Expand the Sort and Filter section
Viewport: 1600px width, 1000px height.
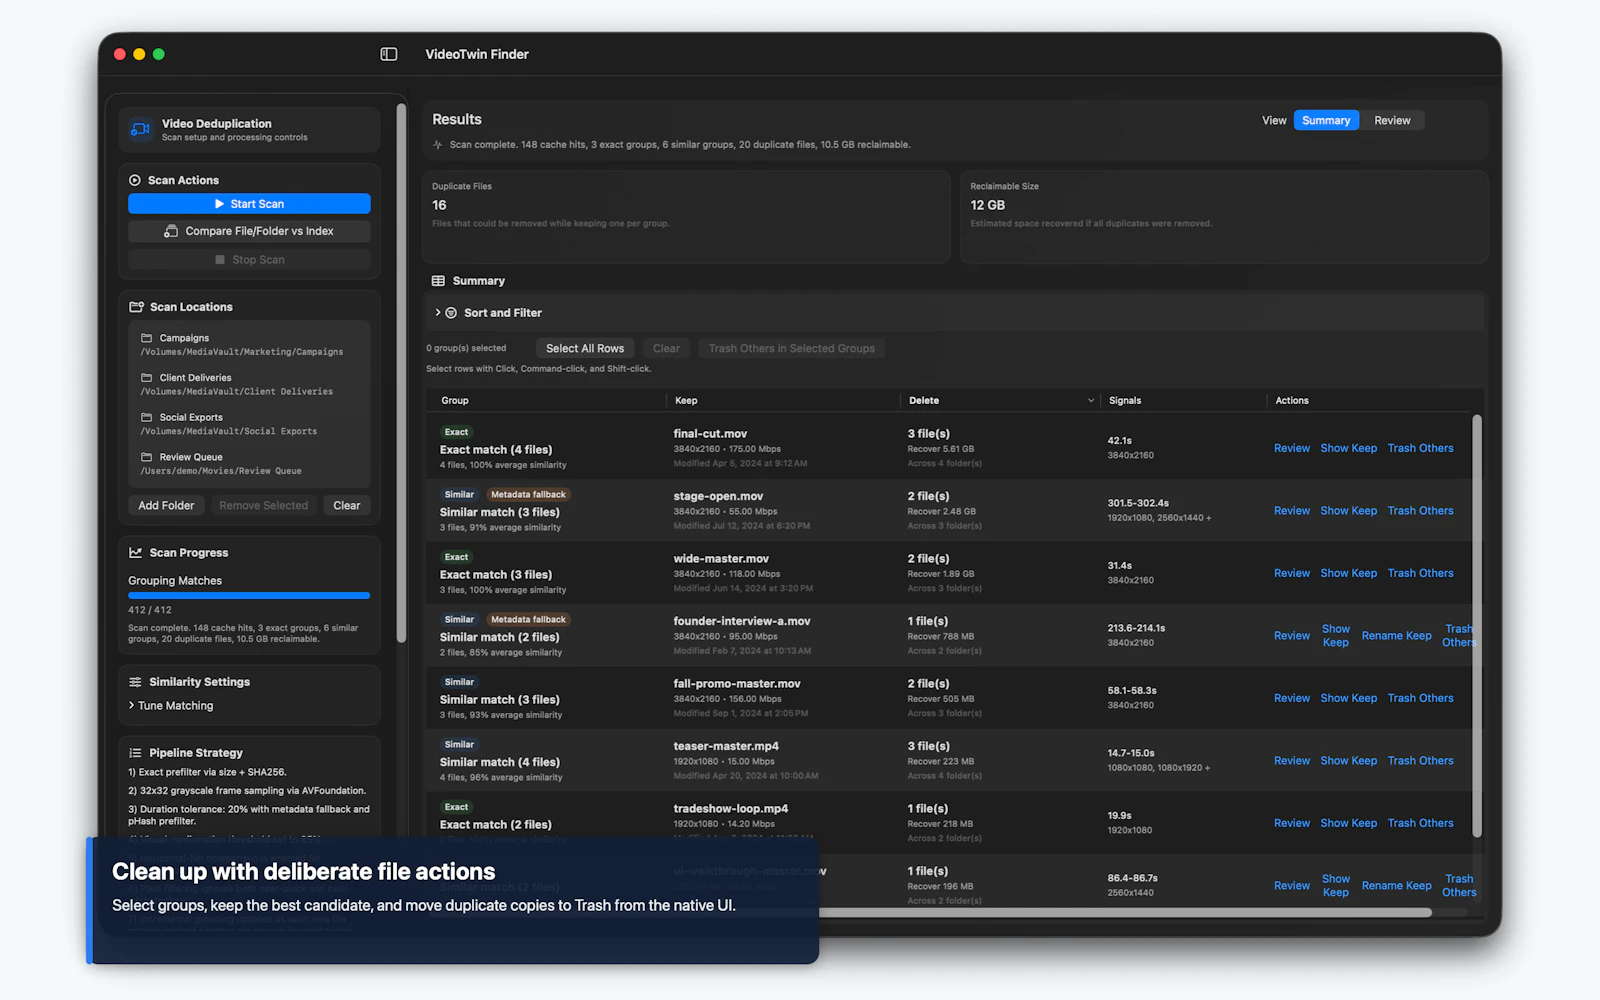(x=438, y=313)
